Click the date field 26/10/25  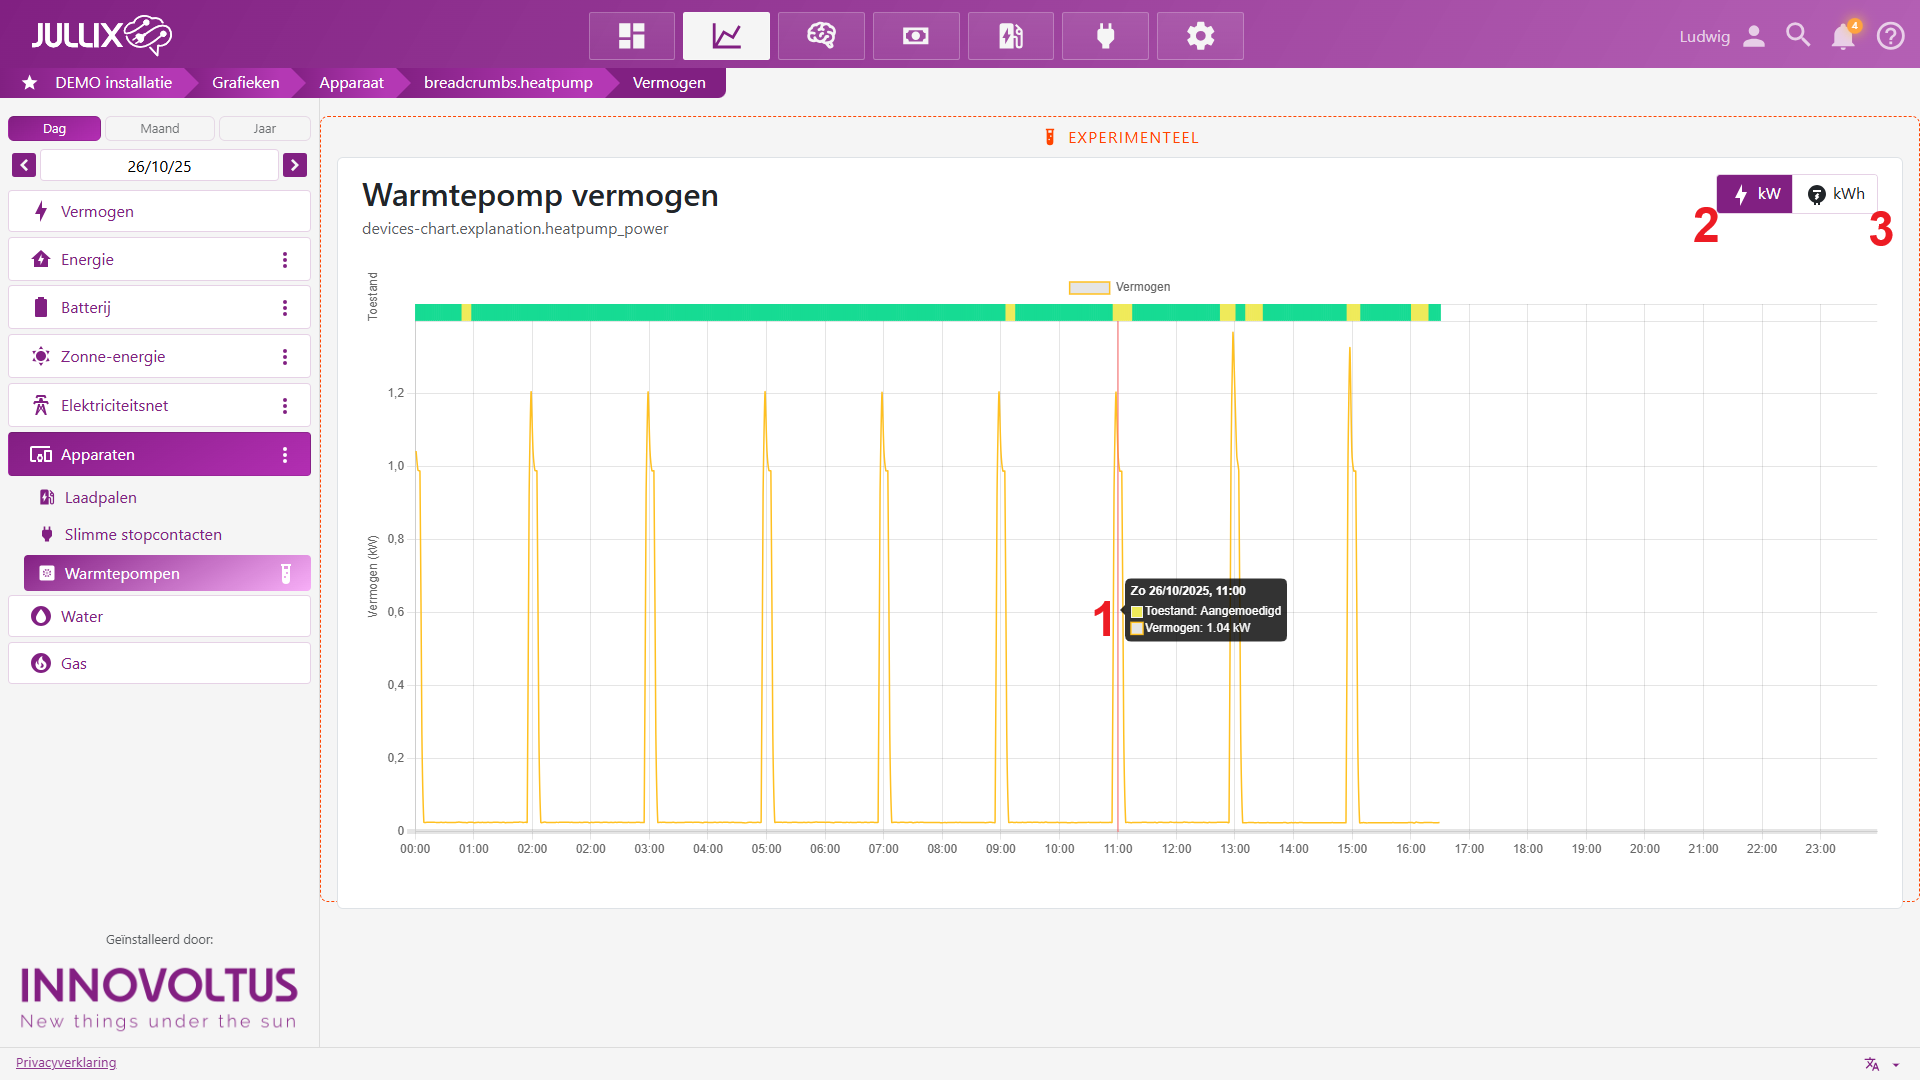159,166
